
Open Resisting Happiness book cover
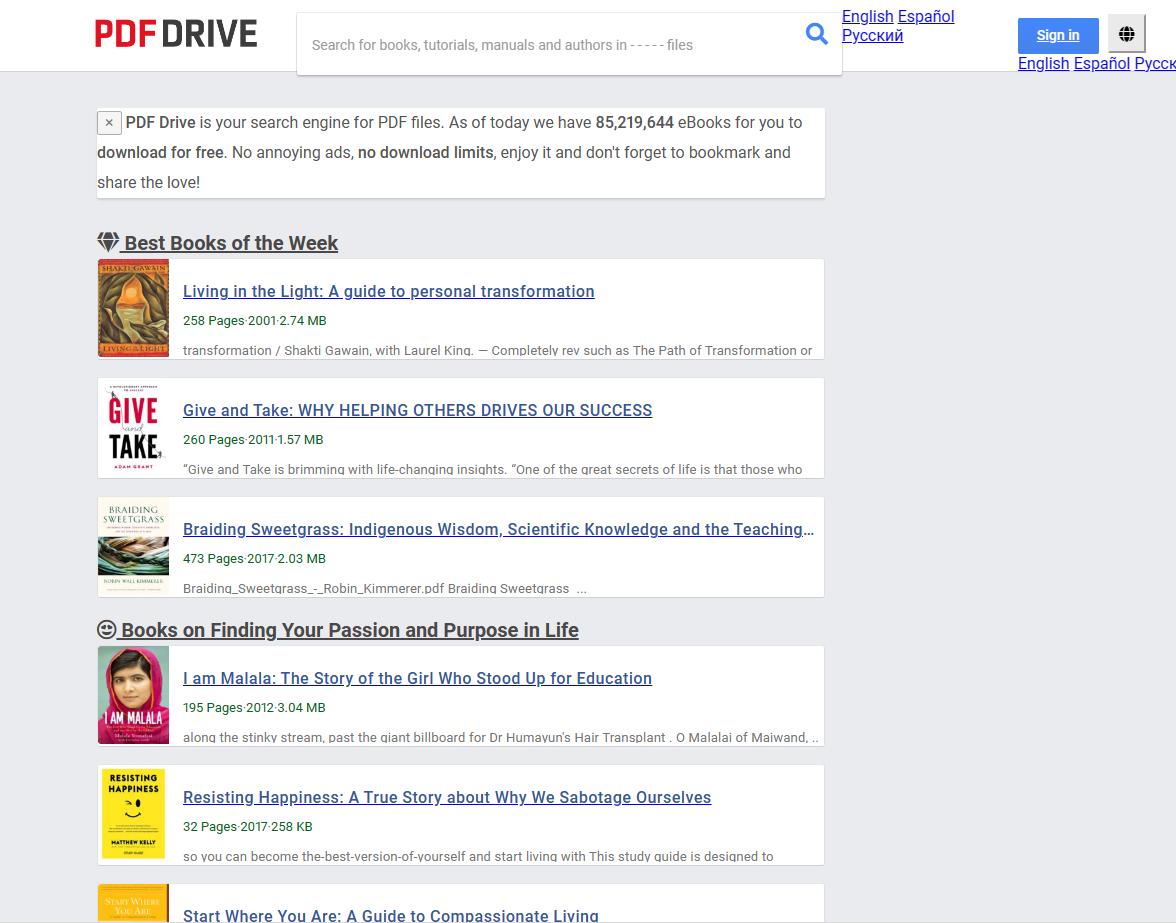[134, 814]
